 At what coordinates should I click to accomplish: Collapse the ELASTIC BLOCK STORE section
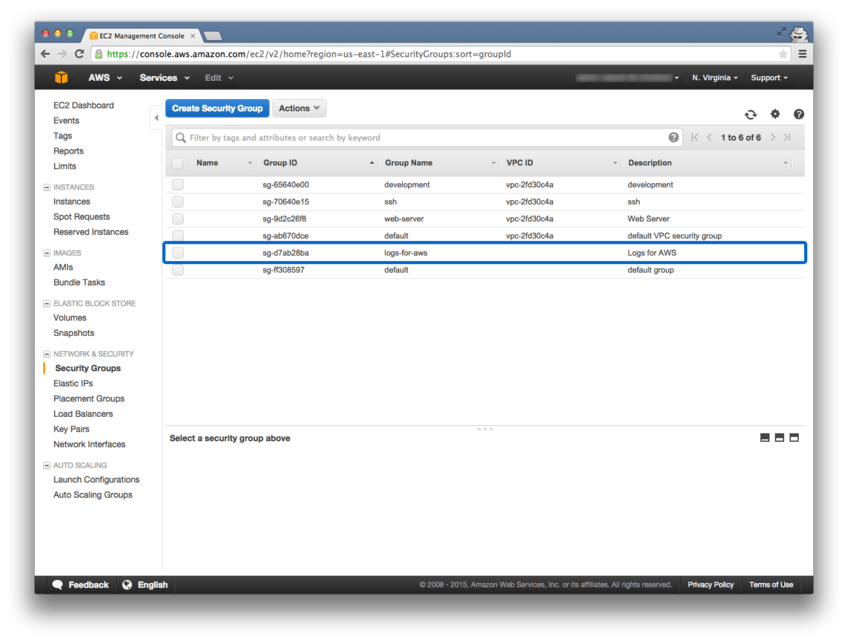coord(47,303)
